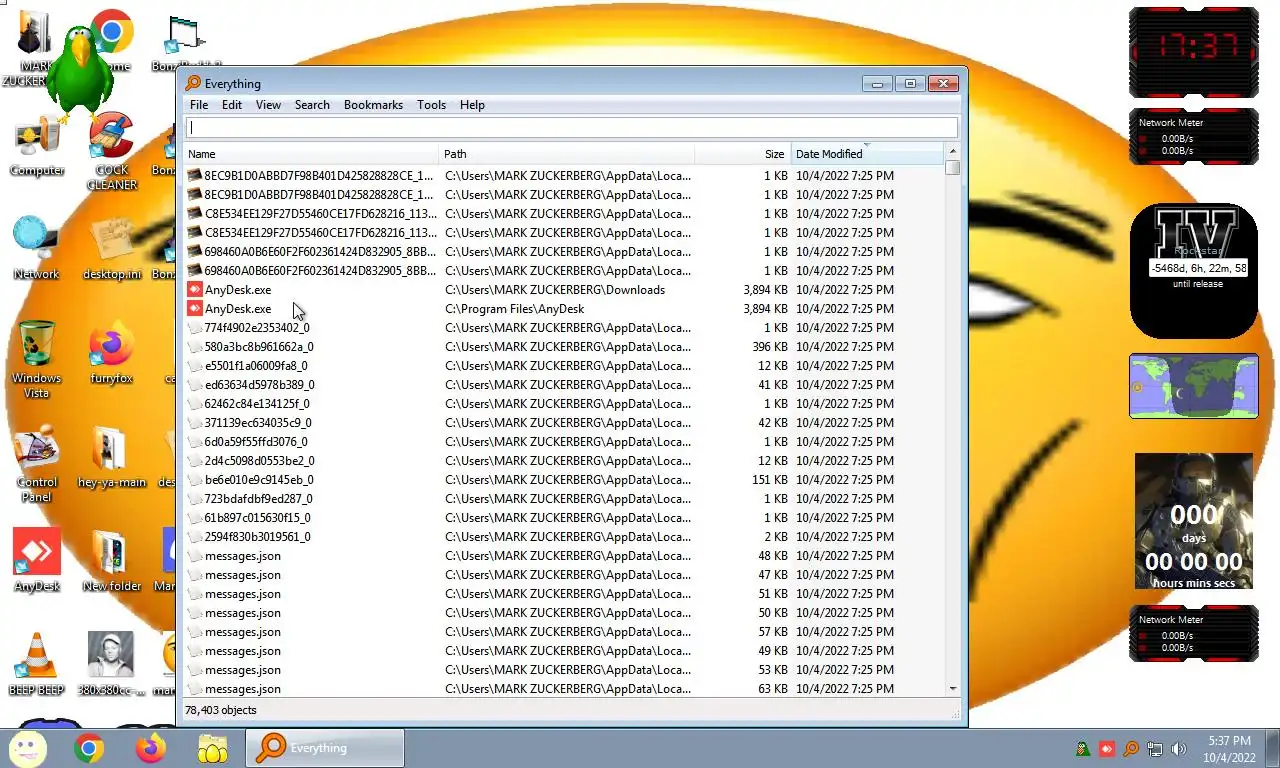Viewport: 1280px width, 768px height.
Task: Select the 47 KB messages.json row
Action: [565, 575]
